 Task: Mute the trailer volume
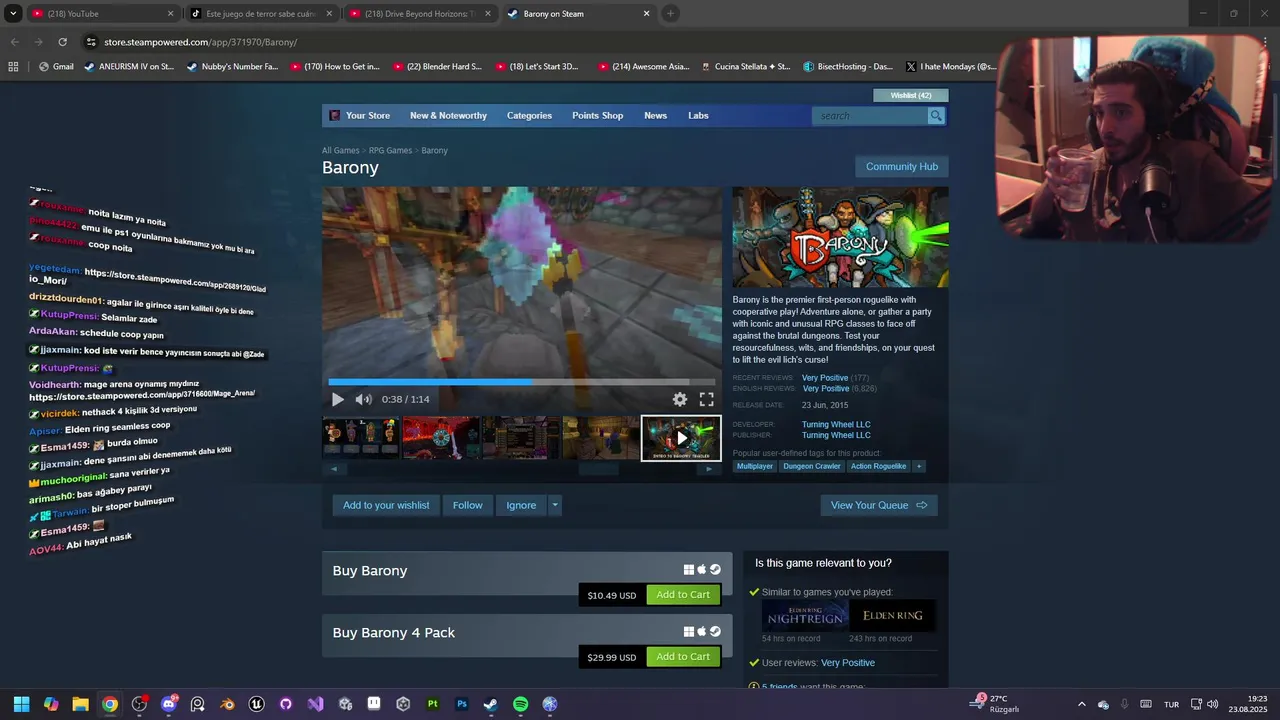tap(363, 399)
